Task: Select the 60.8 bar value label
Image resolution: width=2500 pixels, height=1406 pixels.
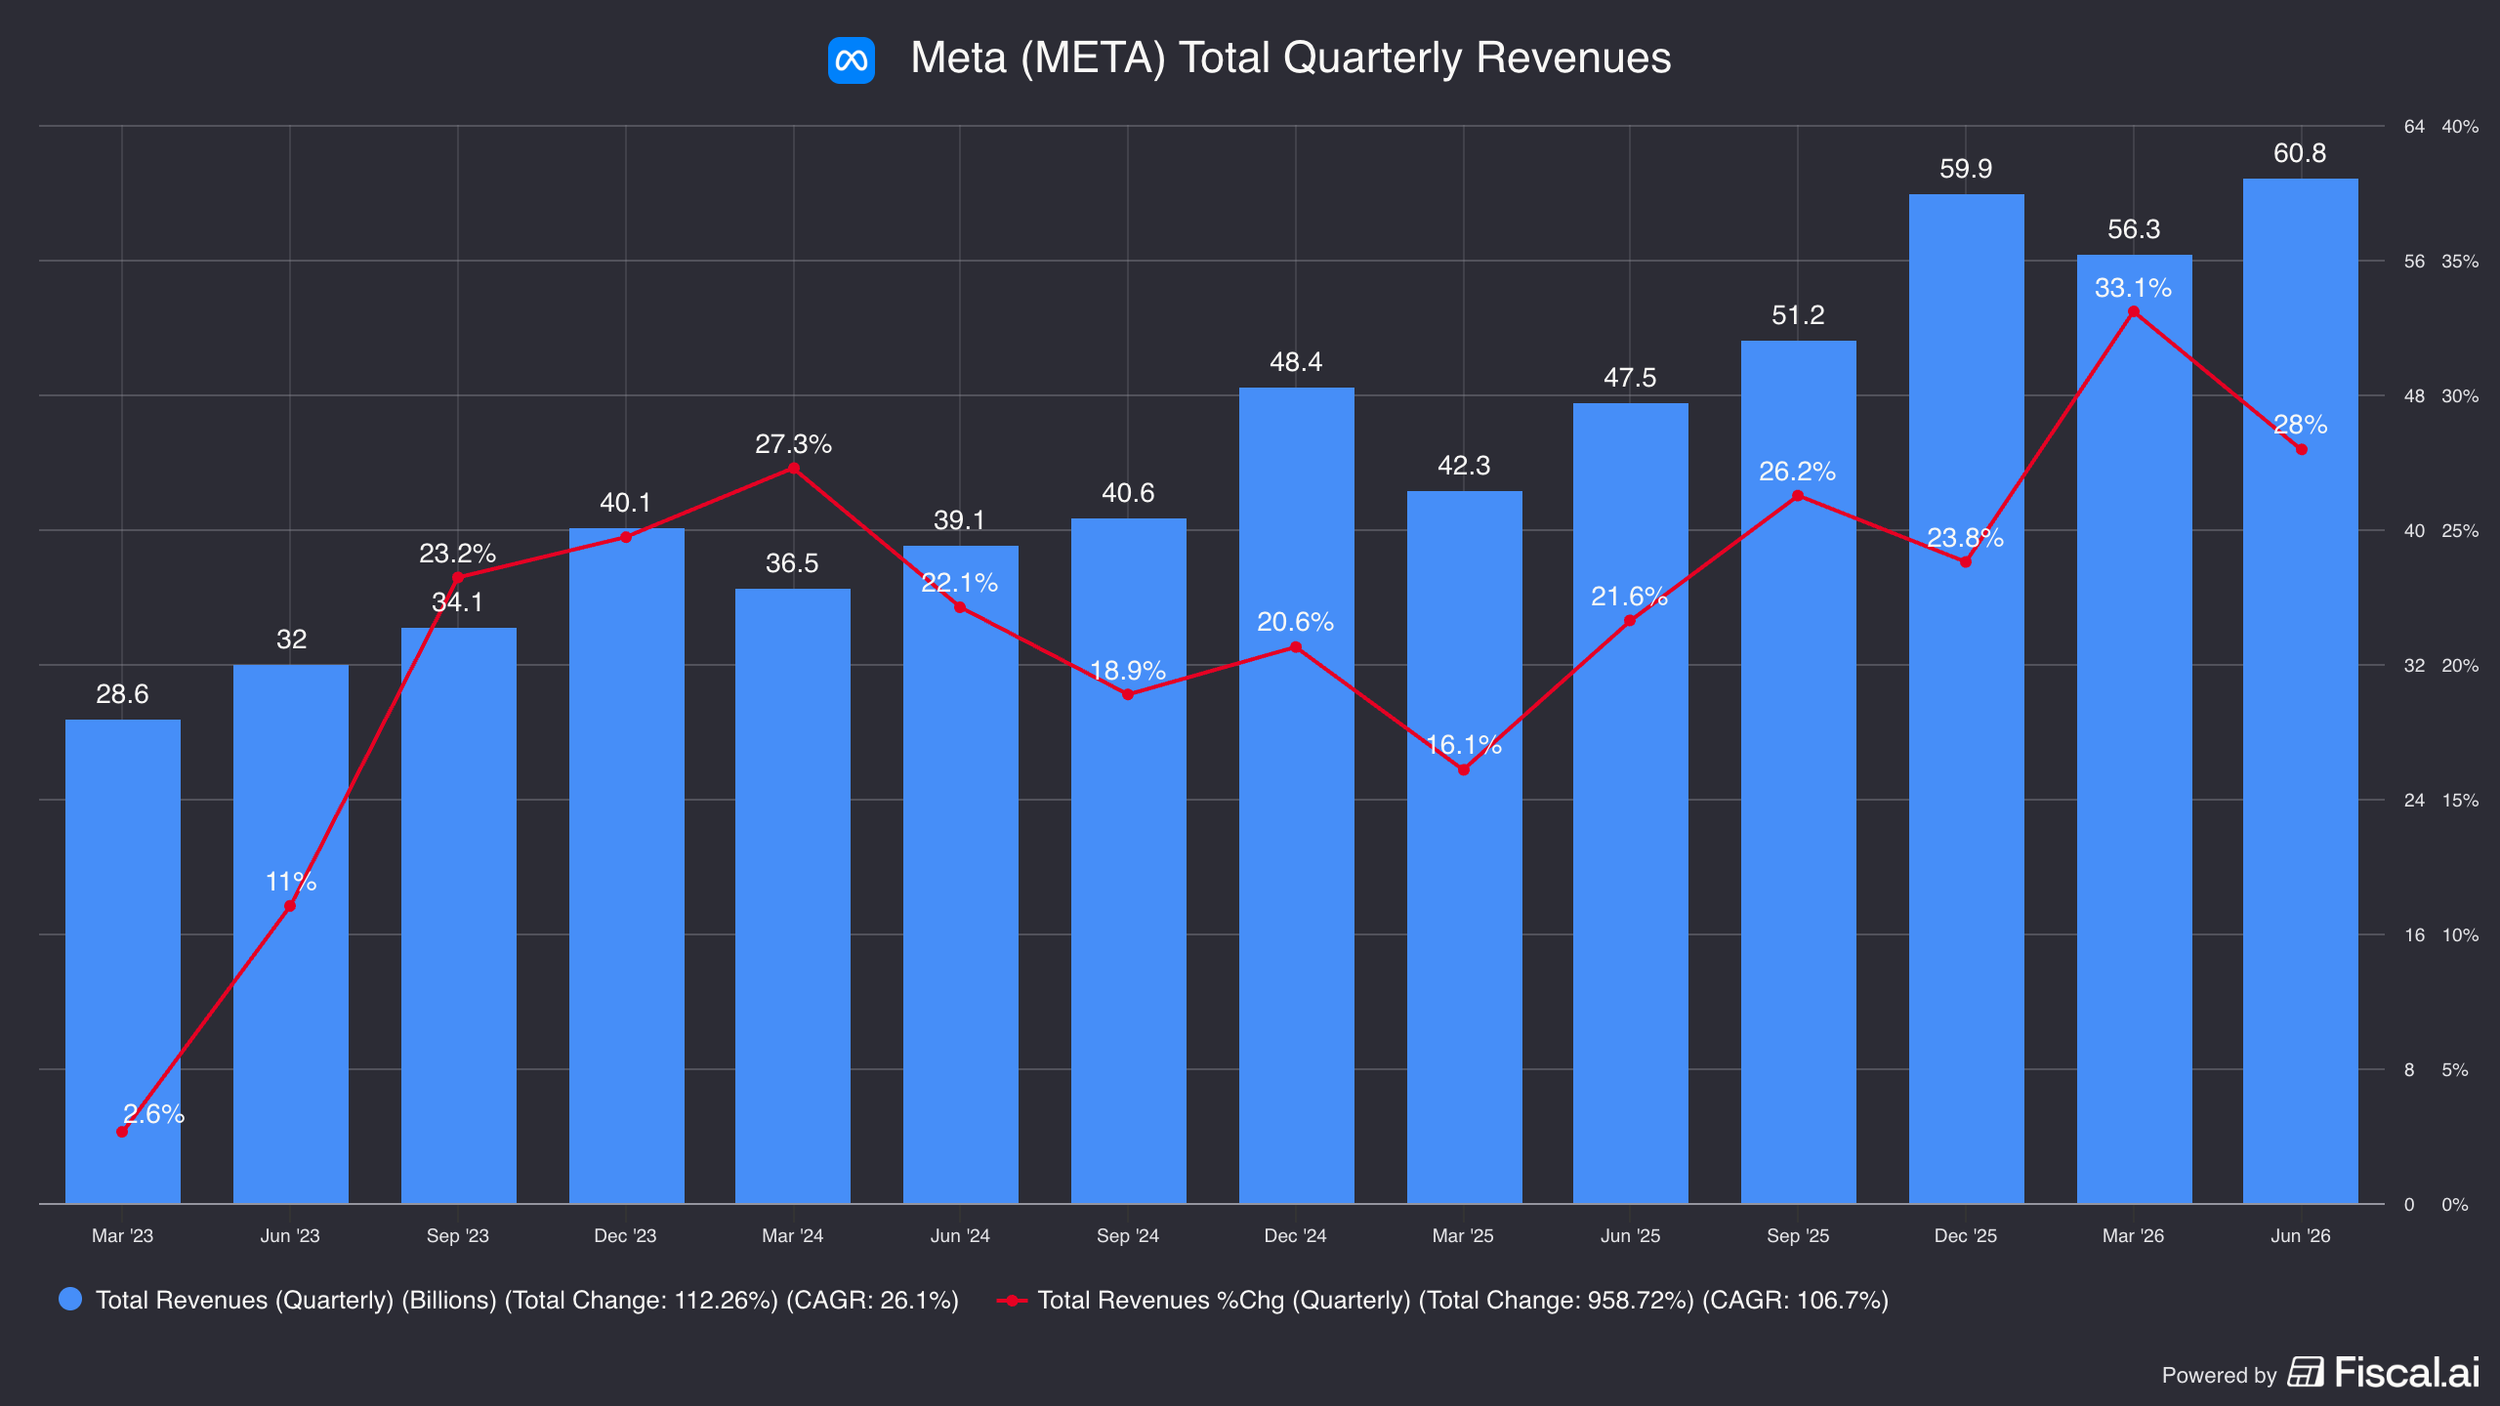Action: (2300, 154)
